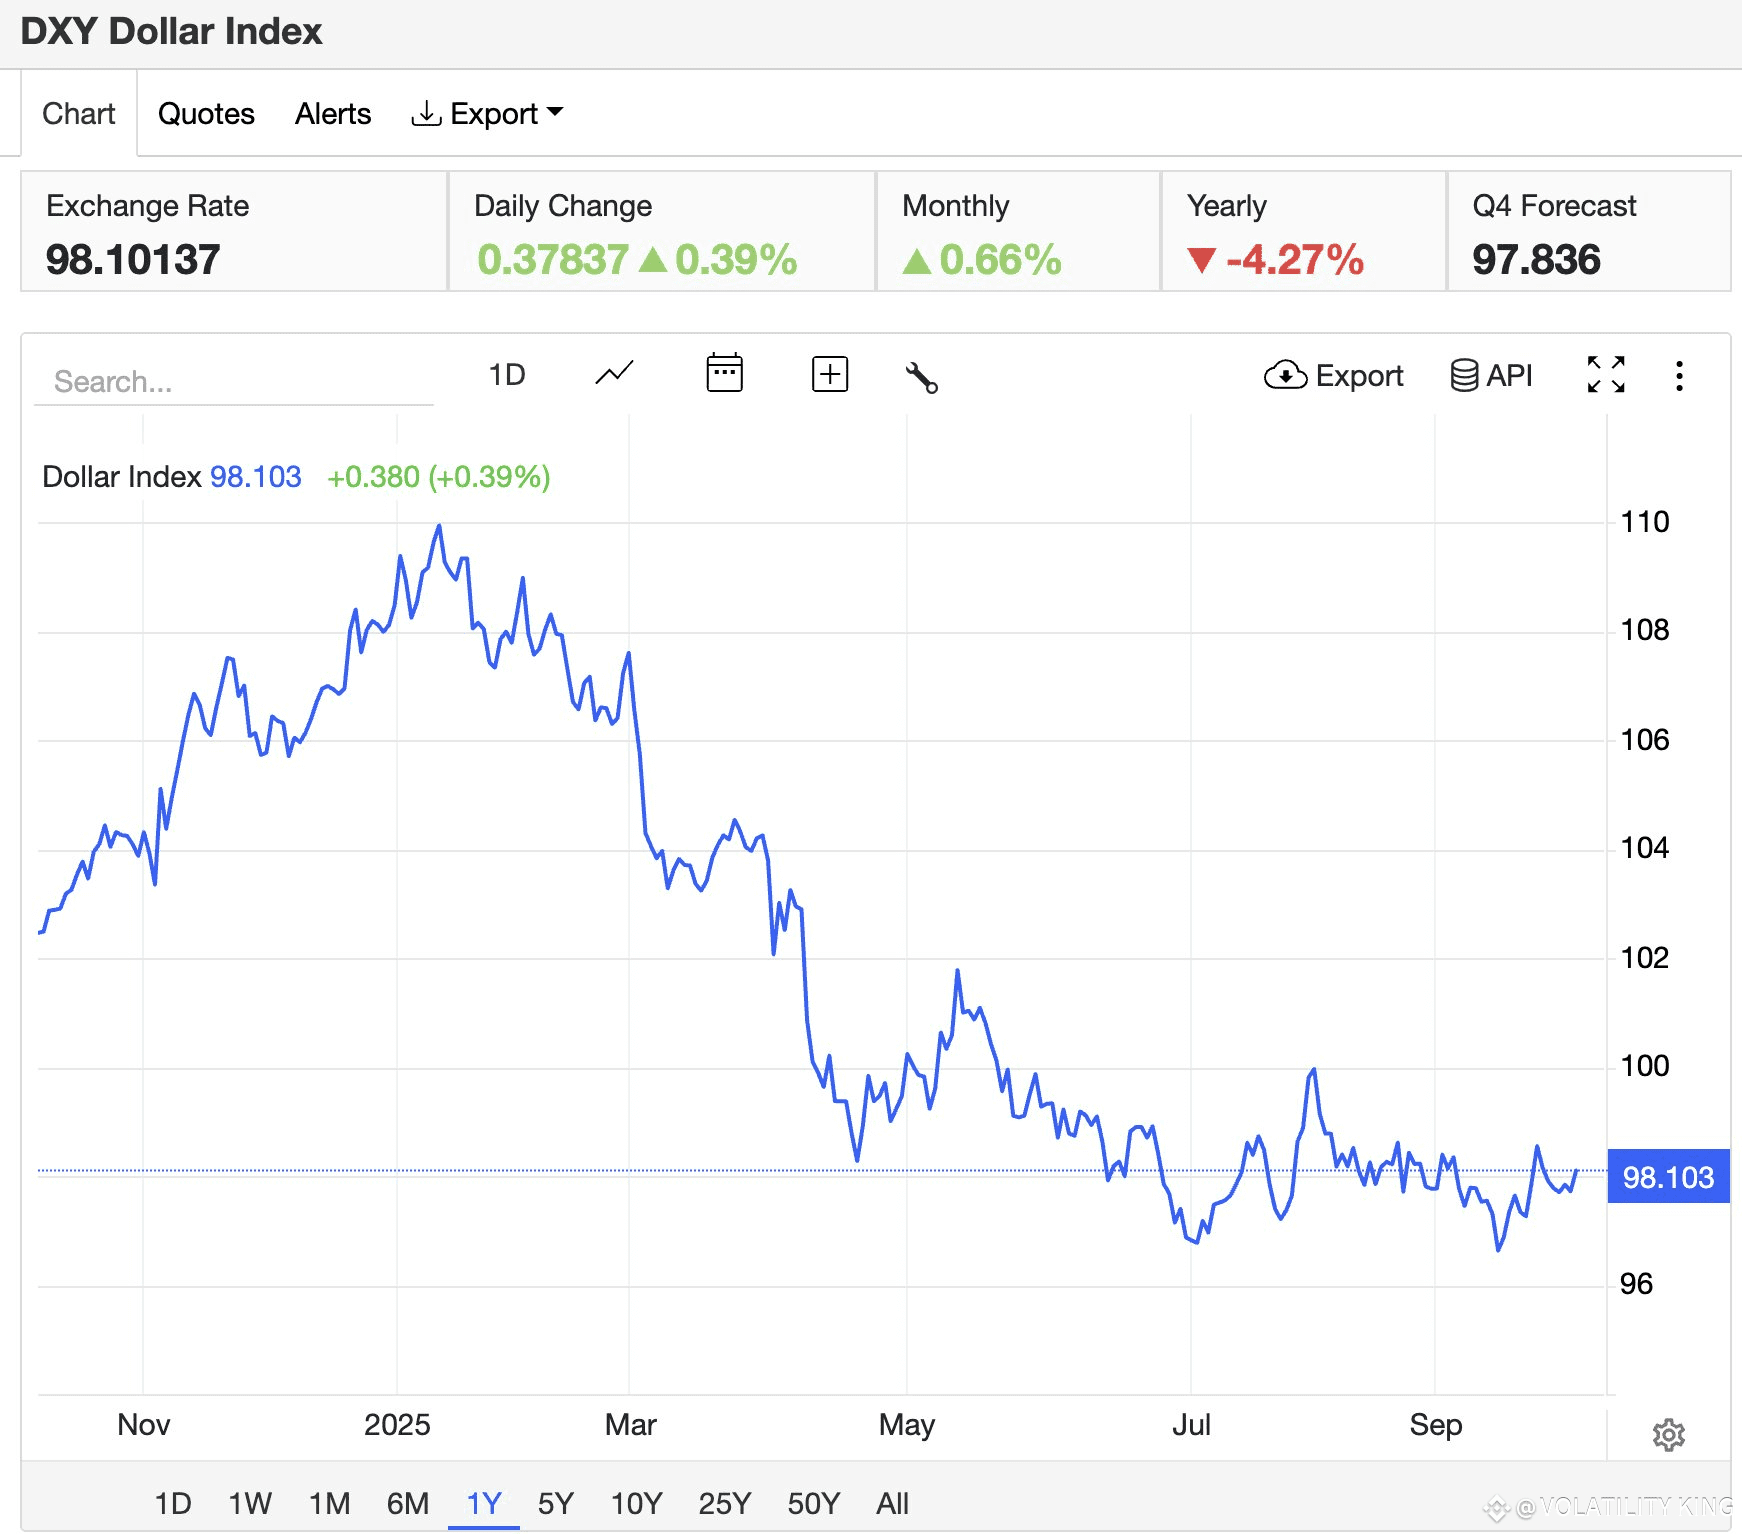Toggle fullscreen chart view
The width and height of the screenshot is (1742, 1534).
[1606, 375]
